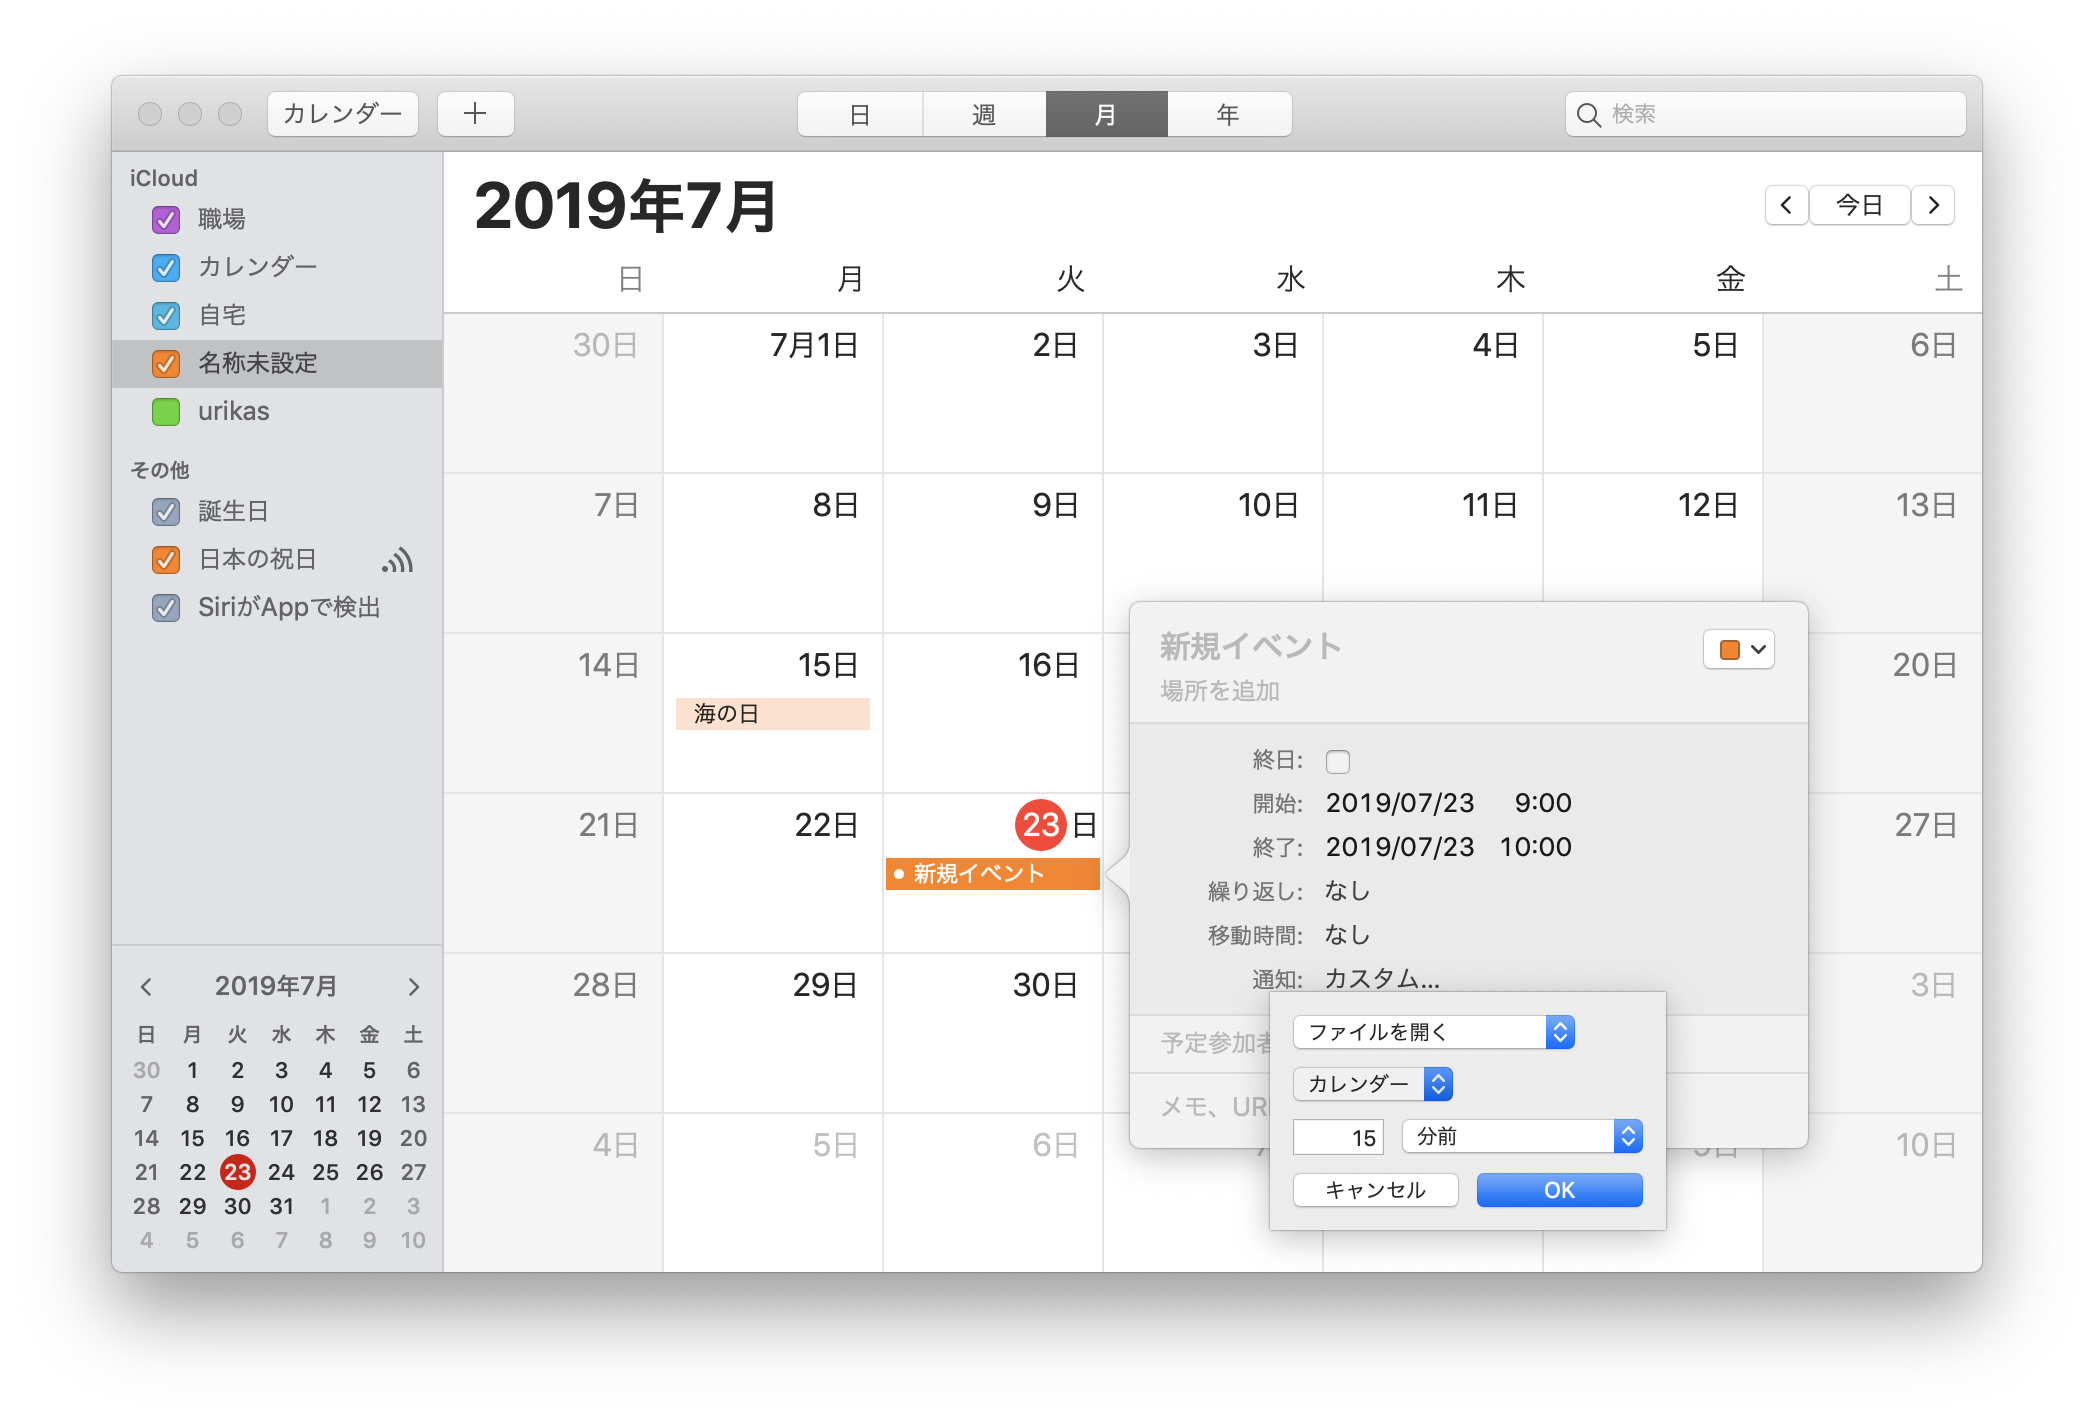Click the 22日 day cell

pyautogui.click(x=773, y=874)
